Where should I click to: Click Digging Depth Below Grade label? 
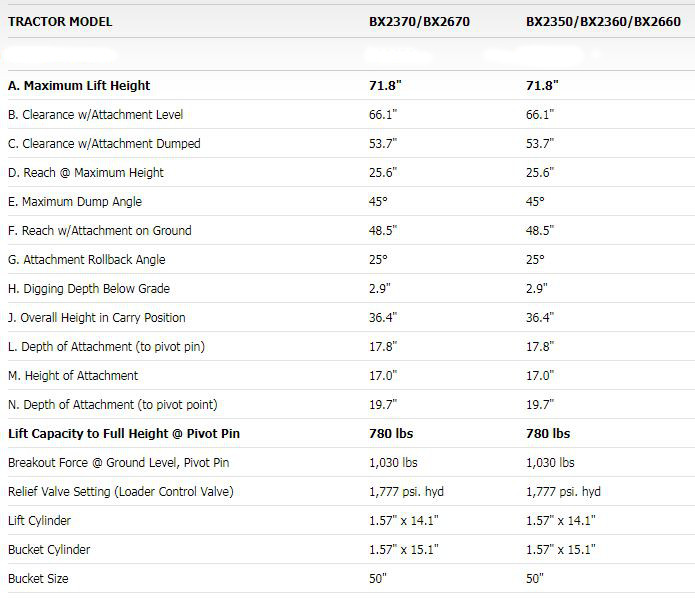(x=89, y=289)
